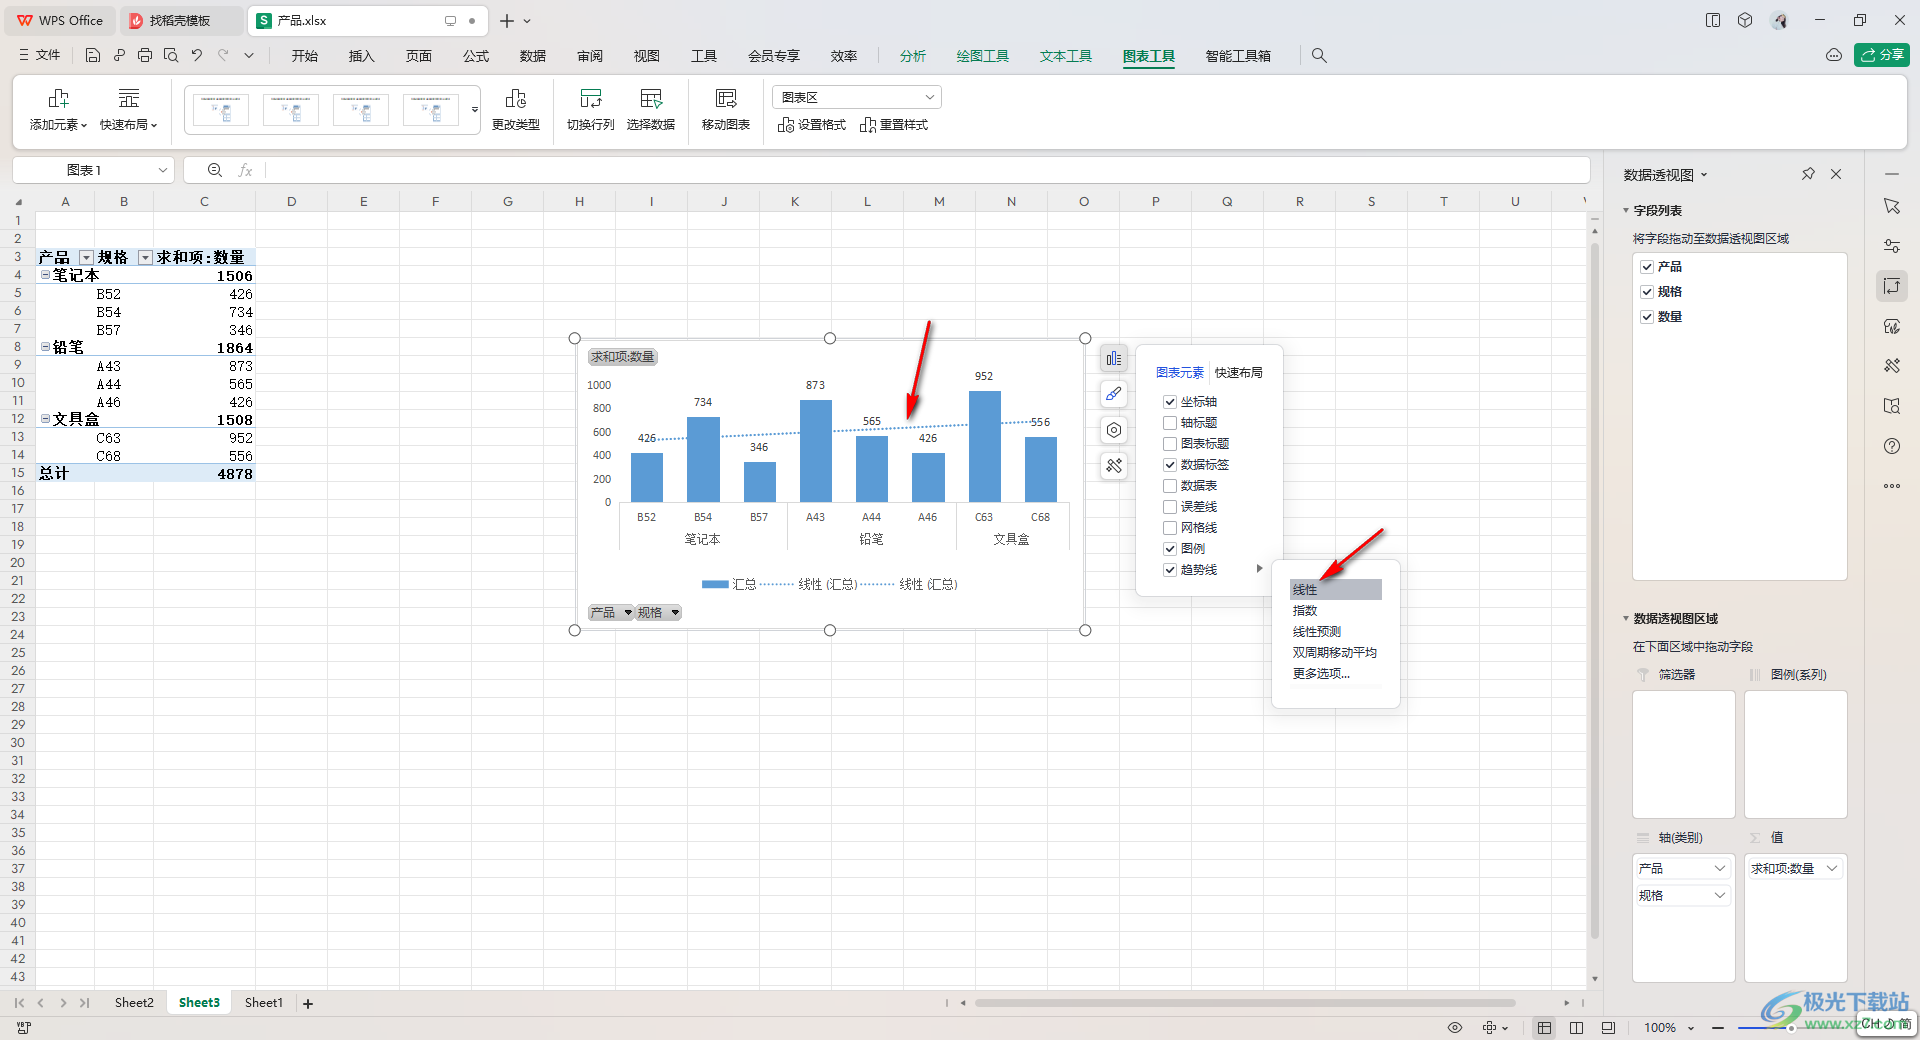1920x1040 pixels.
Task: Click the chart settings gear icon
Action: pyautogui.click(x=1114, y=430)
